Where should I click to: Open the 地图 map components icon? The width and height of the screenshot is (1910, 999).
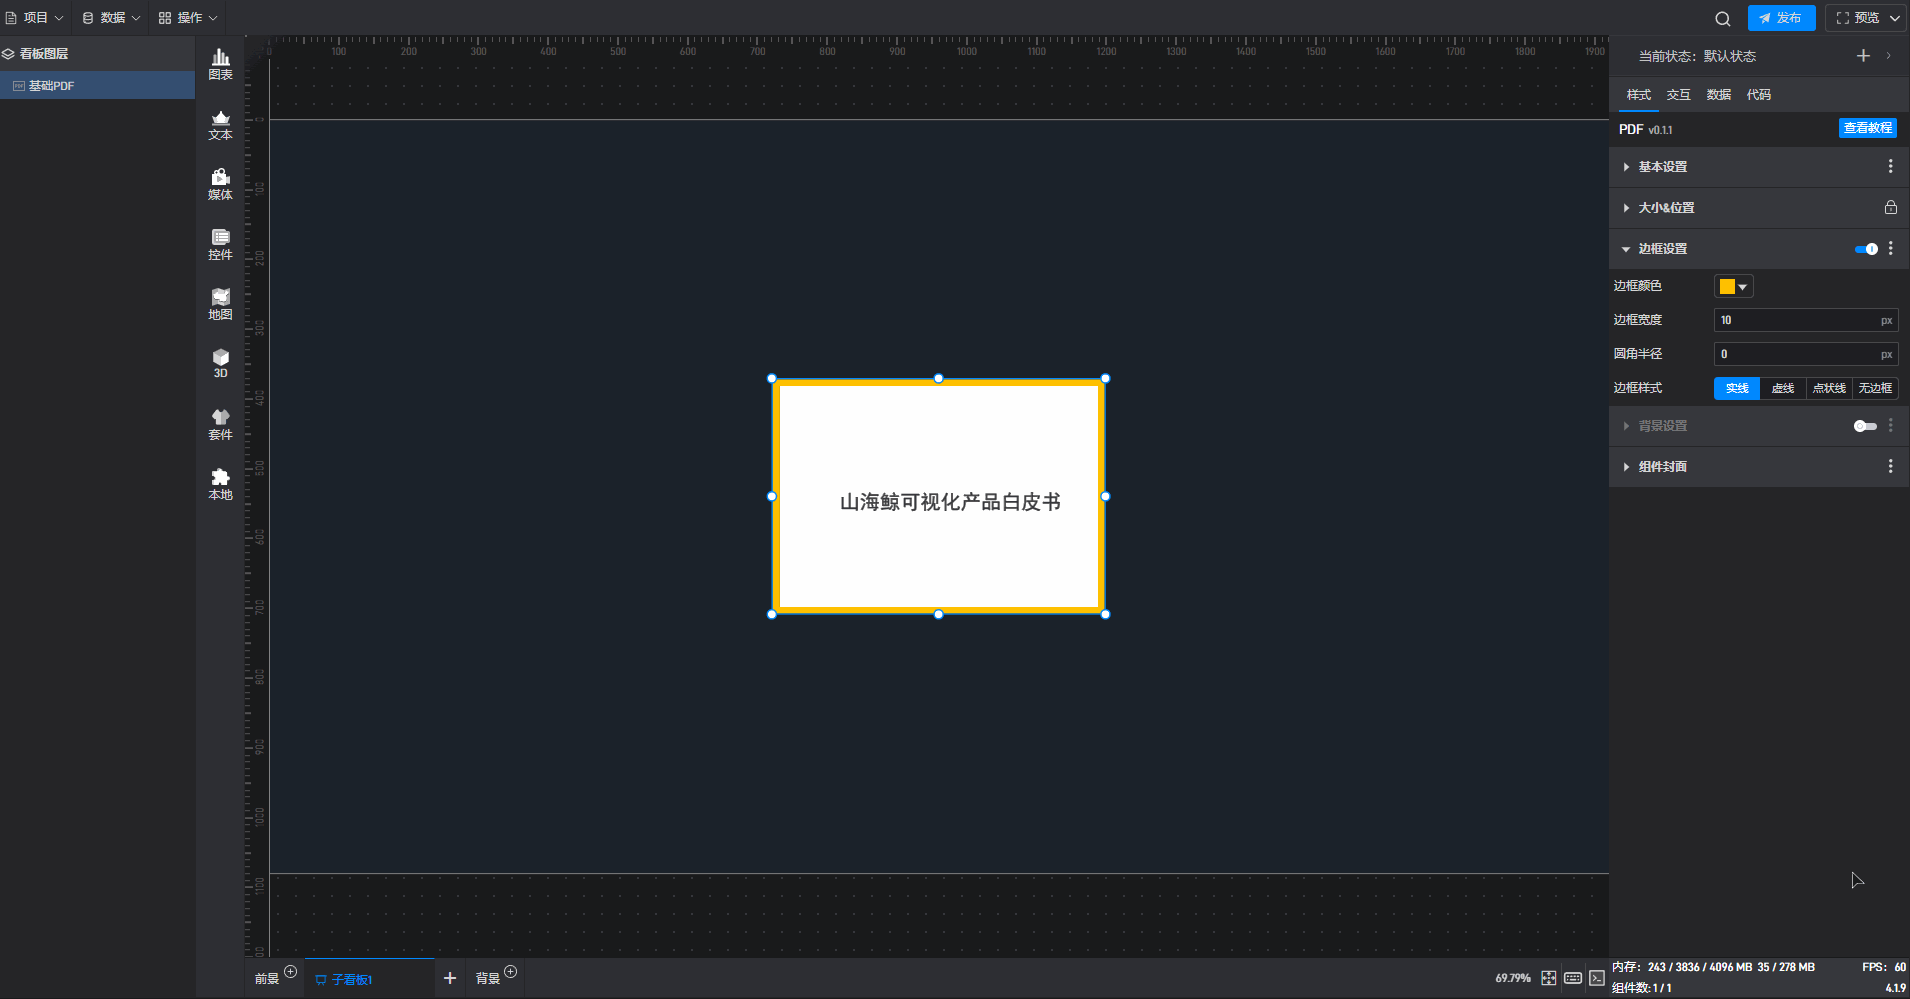coord(220,305)
